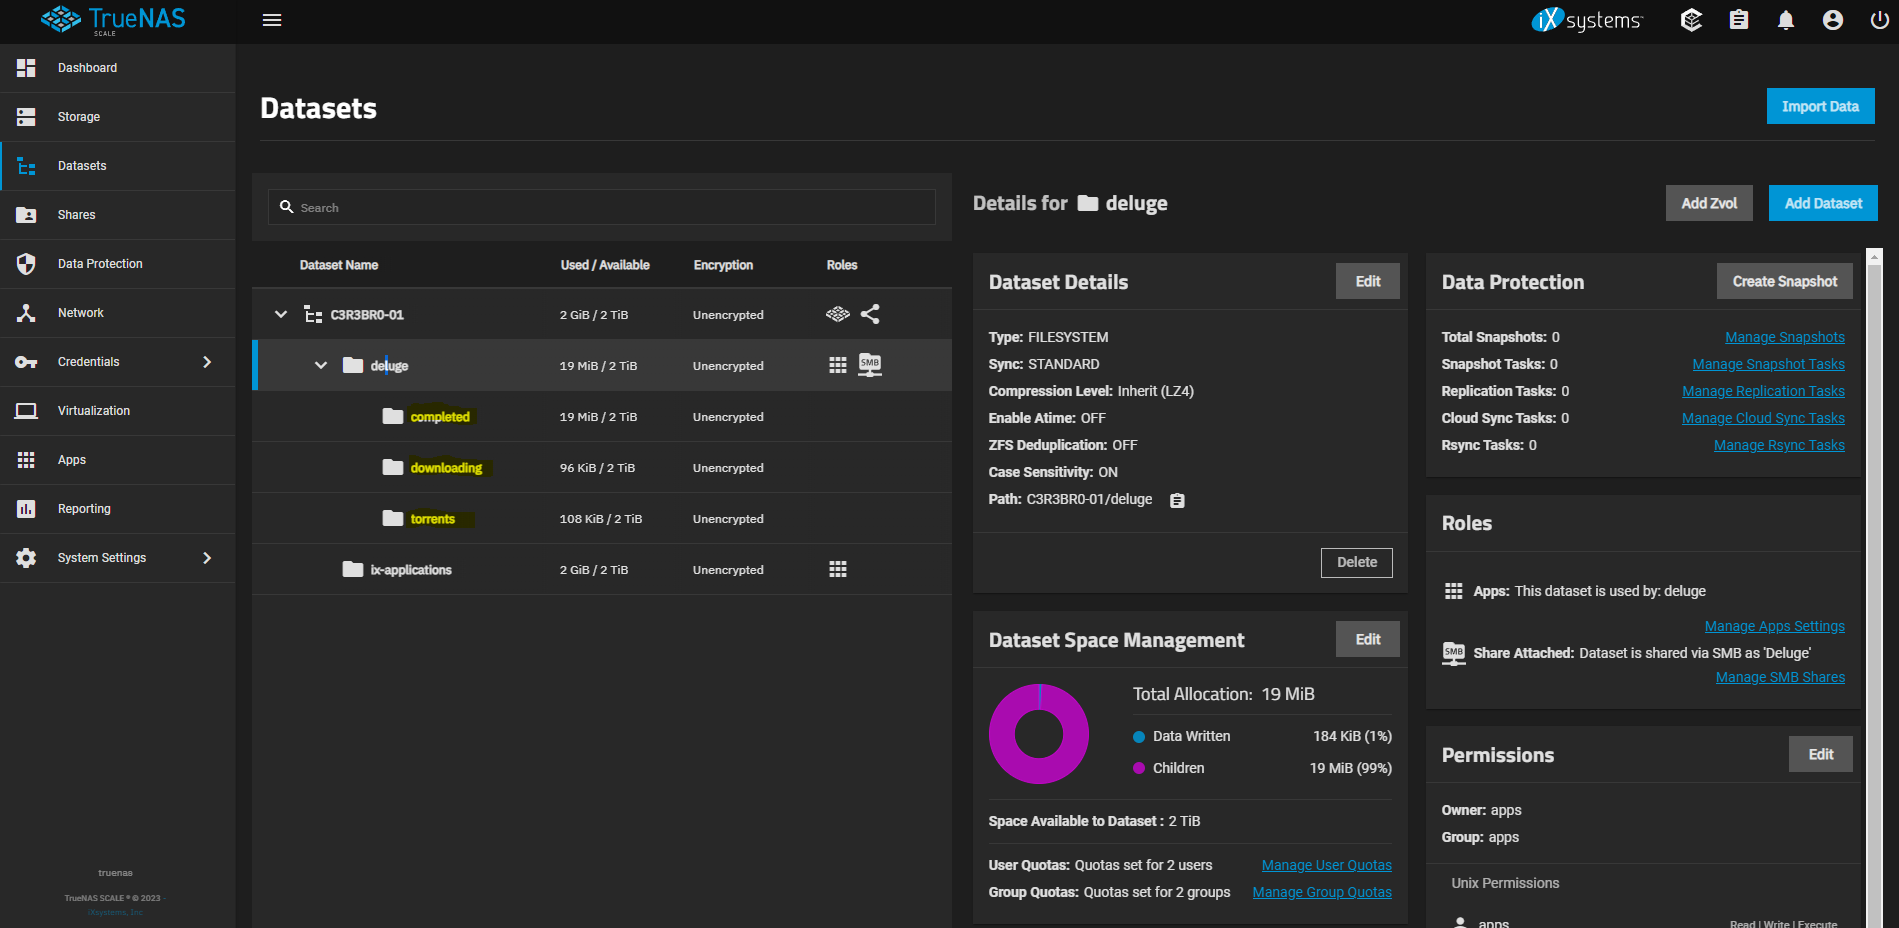1899x928 pixels.
Task: Open Datasets in the sidebar
Action: 118,166
